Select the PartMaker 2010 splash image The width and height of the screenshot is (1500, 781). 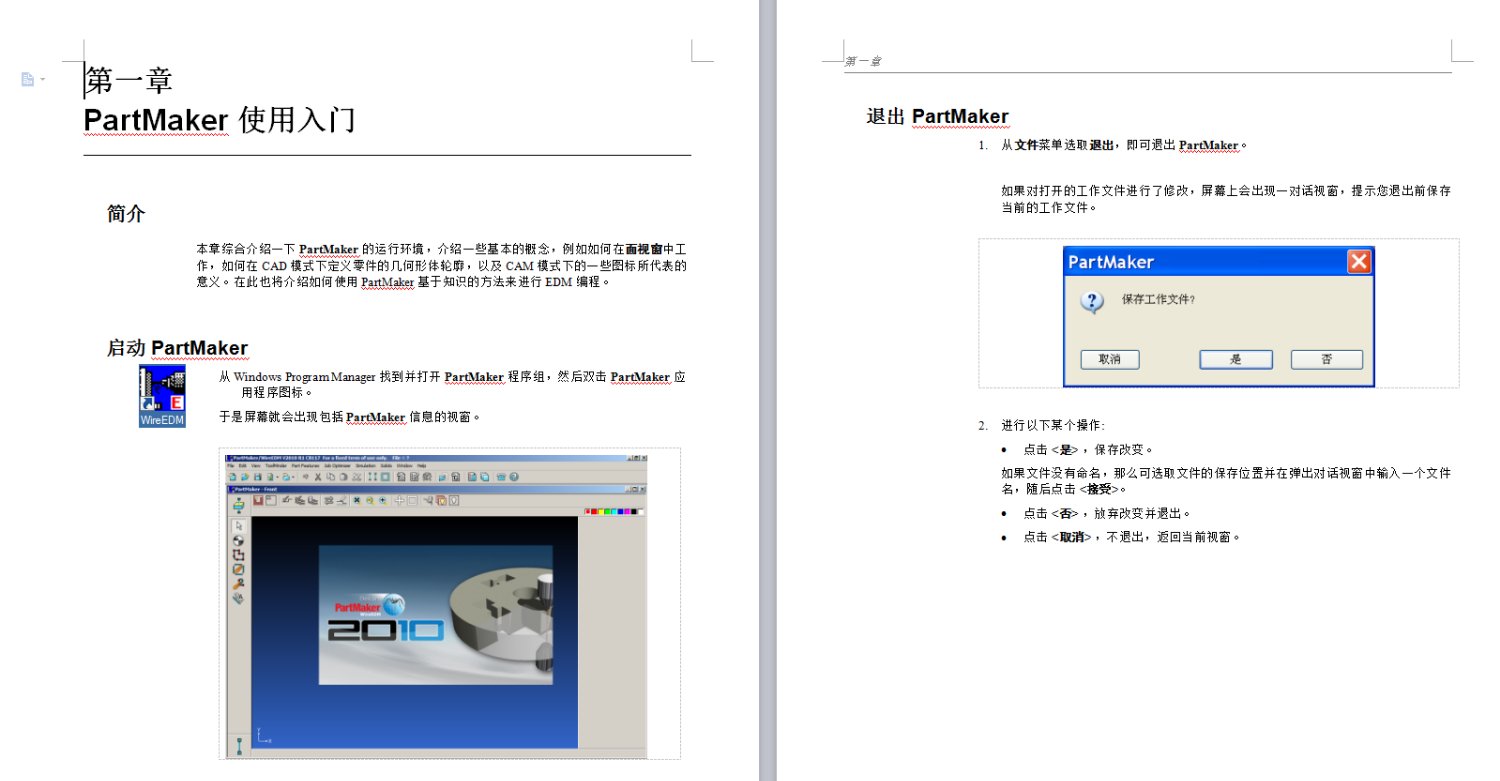tap(435, 615)
